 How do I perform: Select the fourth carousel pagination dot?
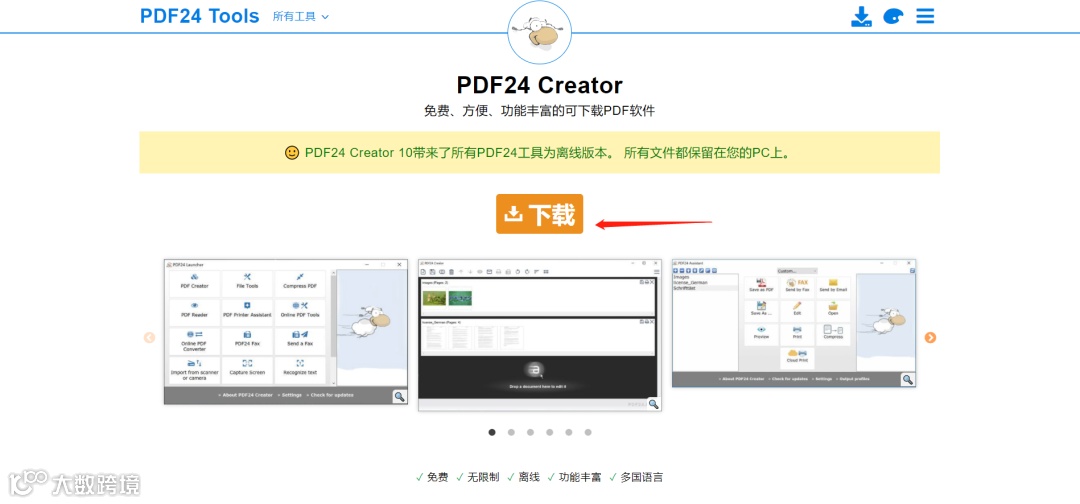click(x=550, y=432)
